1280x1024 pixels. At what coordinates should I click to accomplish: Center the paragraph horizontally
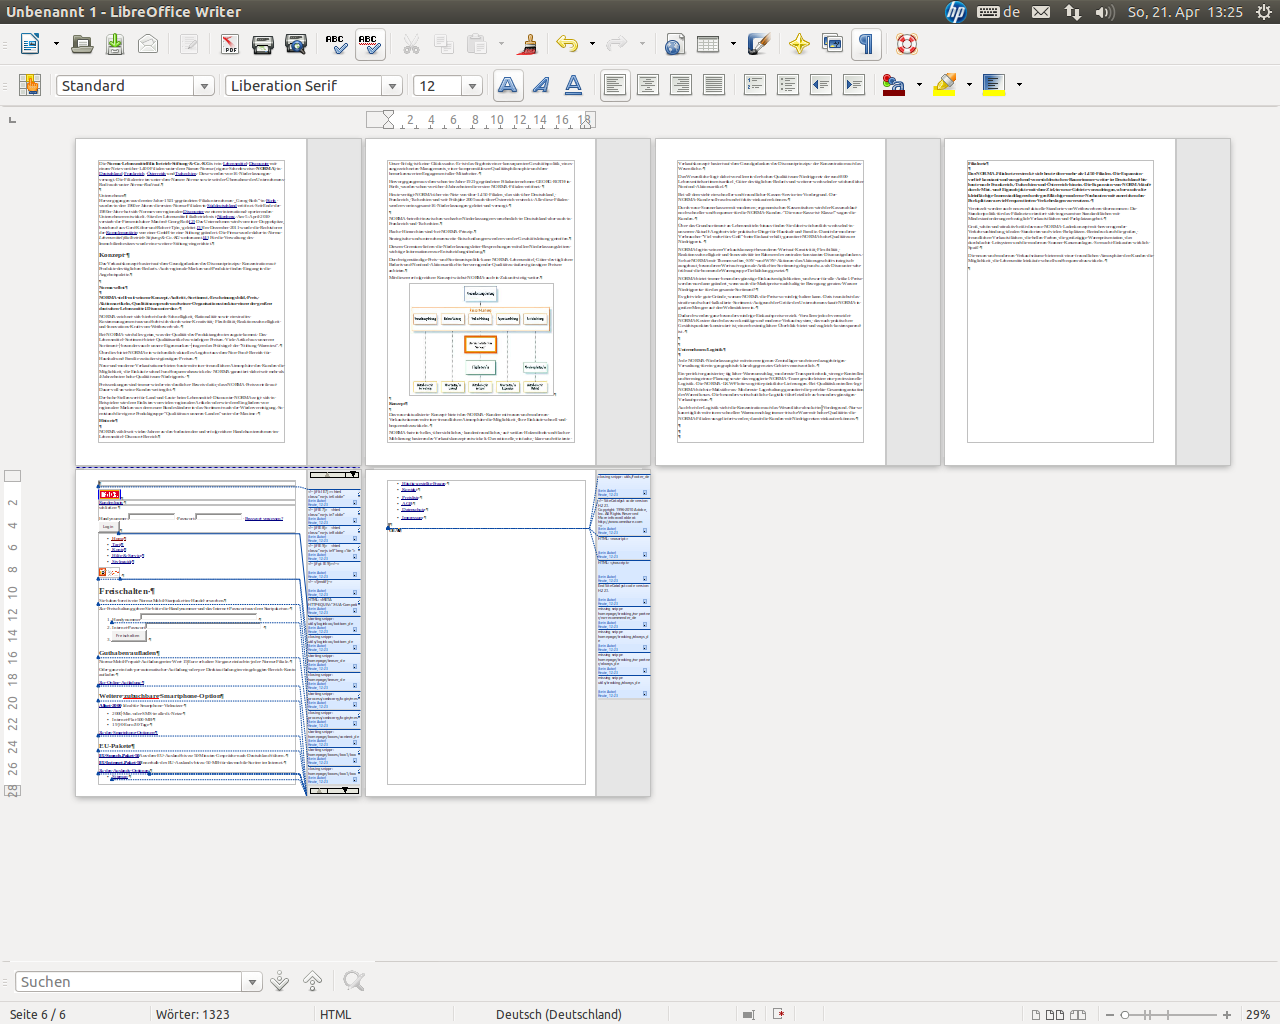(x=648, y=86)
